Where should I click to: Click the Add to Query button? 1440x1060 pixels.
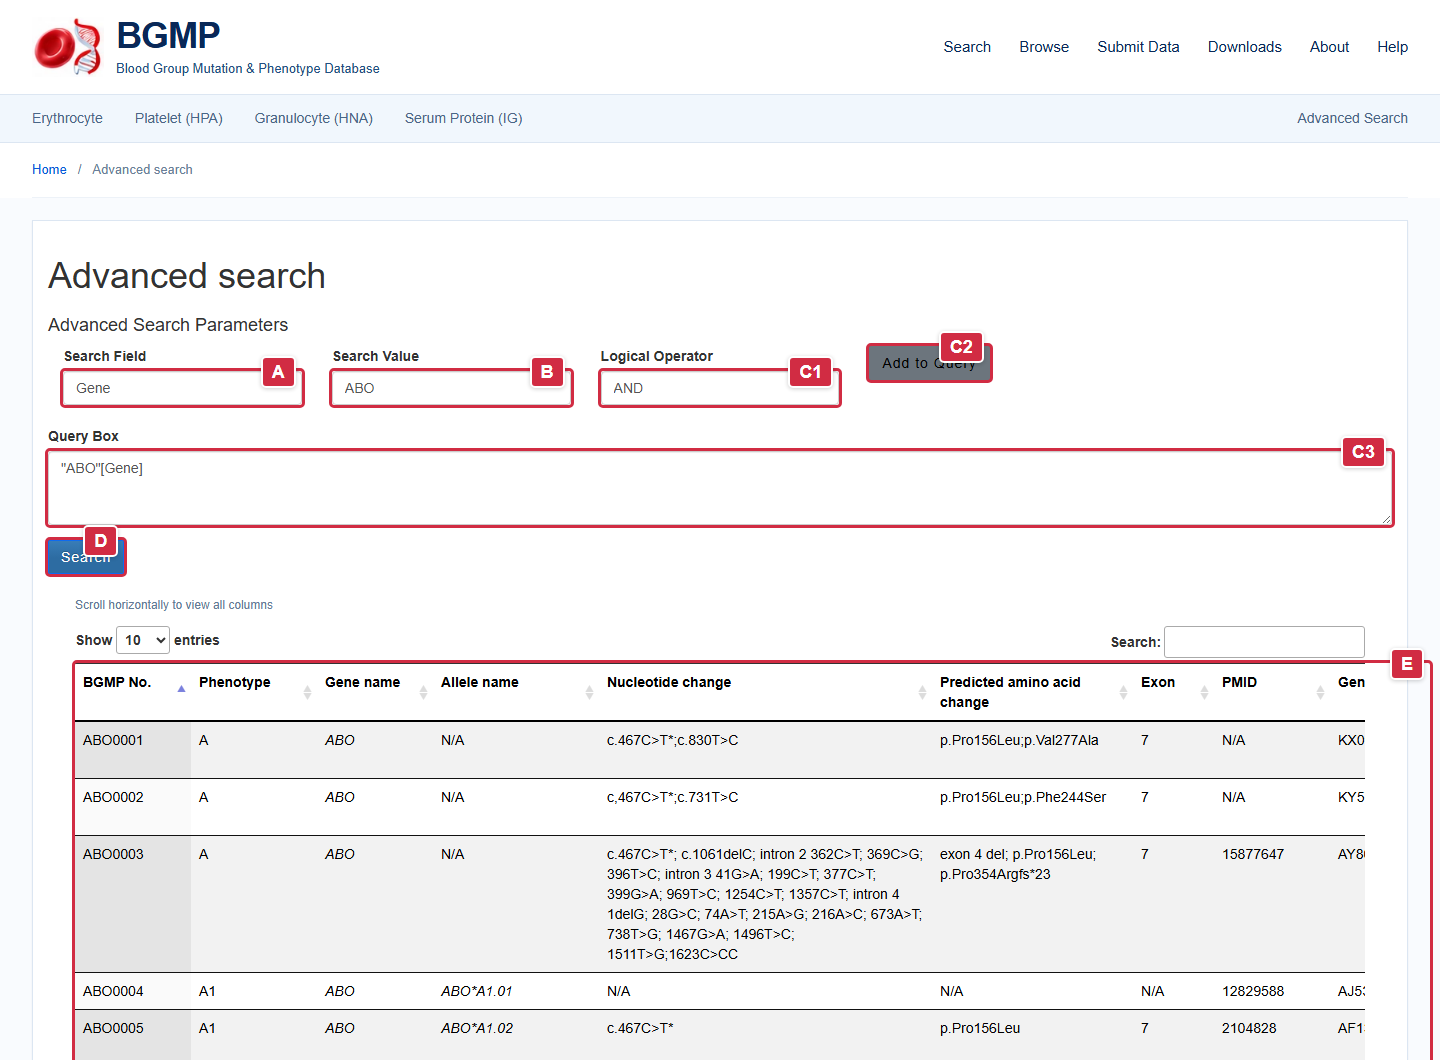928,363
